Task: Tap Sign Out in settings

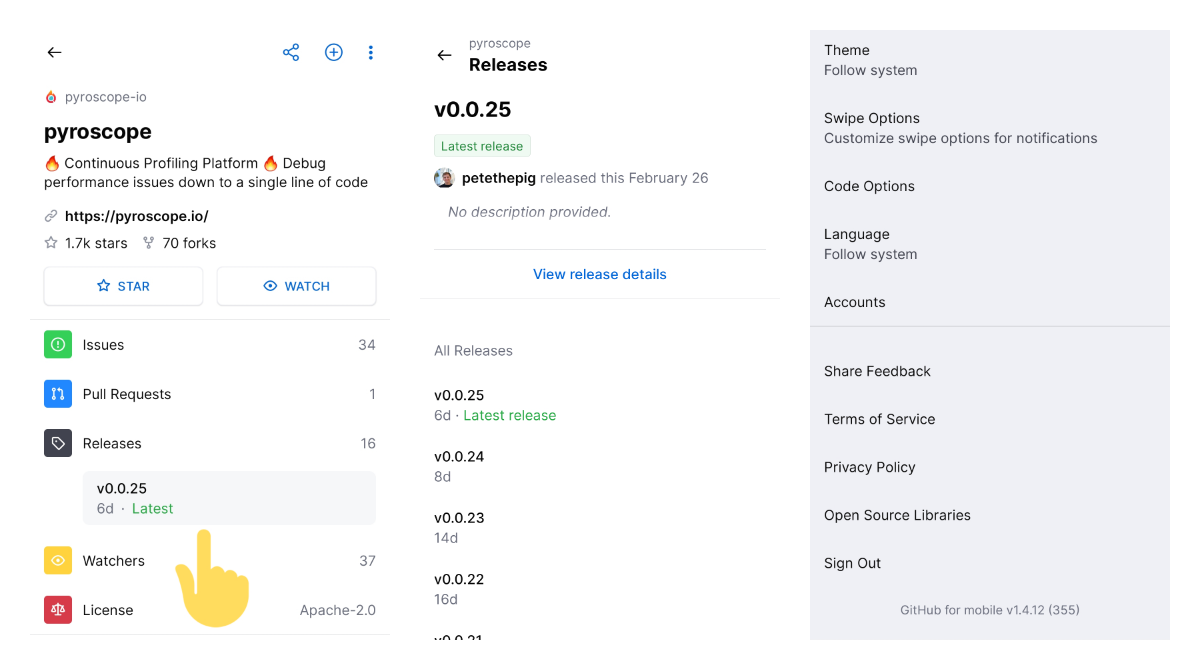Action: point(852,563)
